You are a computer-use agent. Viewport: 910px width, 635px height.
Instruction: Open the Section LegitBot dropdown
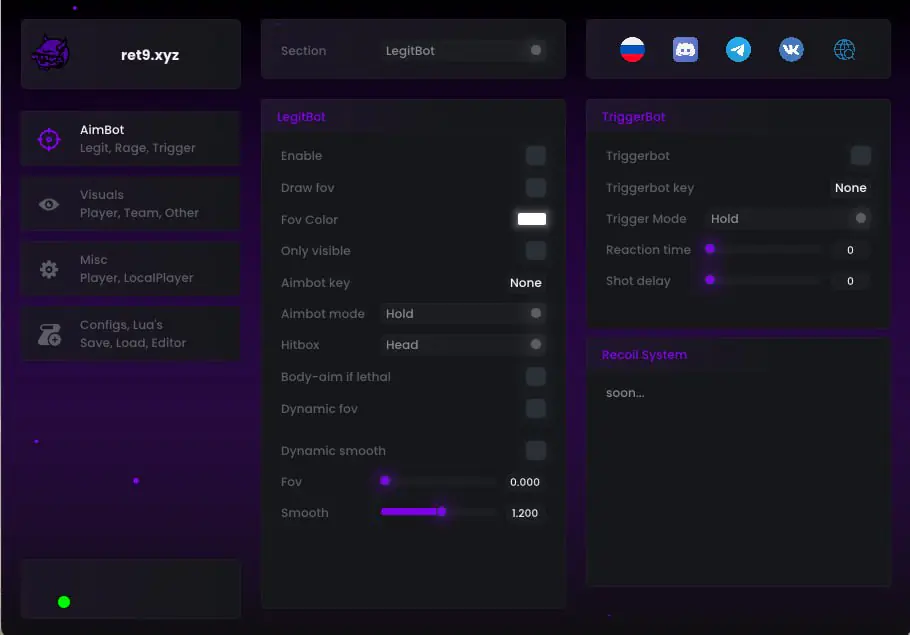463,50
